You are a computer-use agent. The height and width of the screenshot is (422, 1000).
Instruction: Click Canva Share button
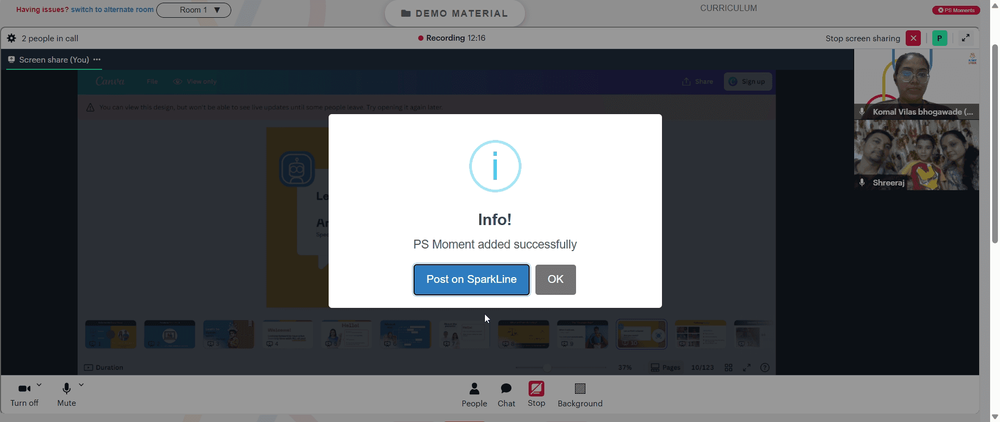(x=698, y=82)
